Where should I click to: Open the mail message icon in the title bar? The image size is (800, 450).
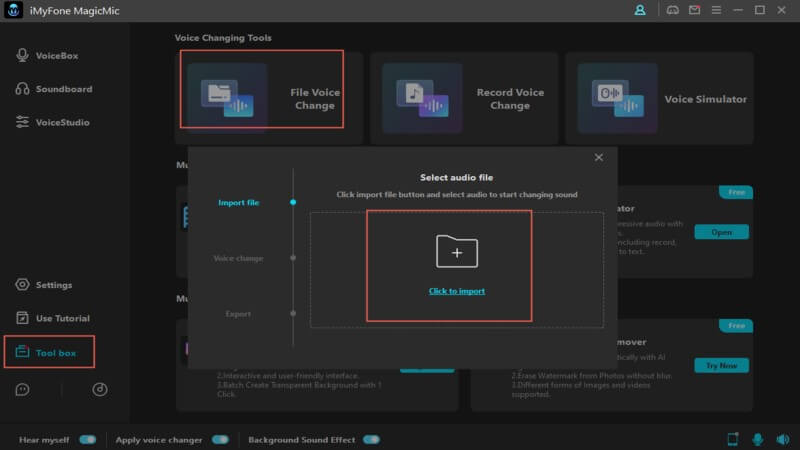pos(694,10)
